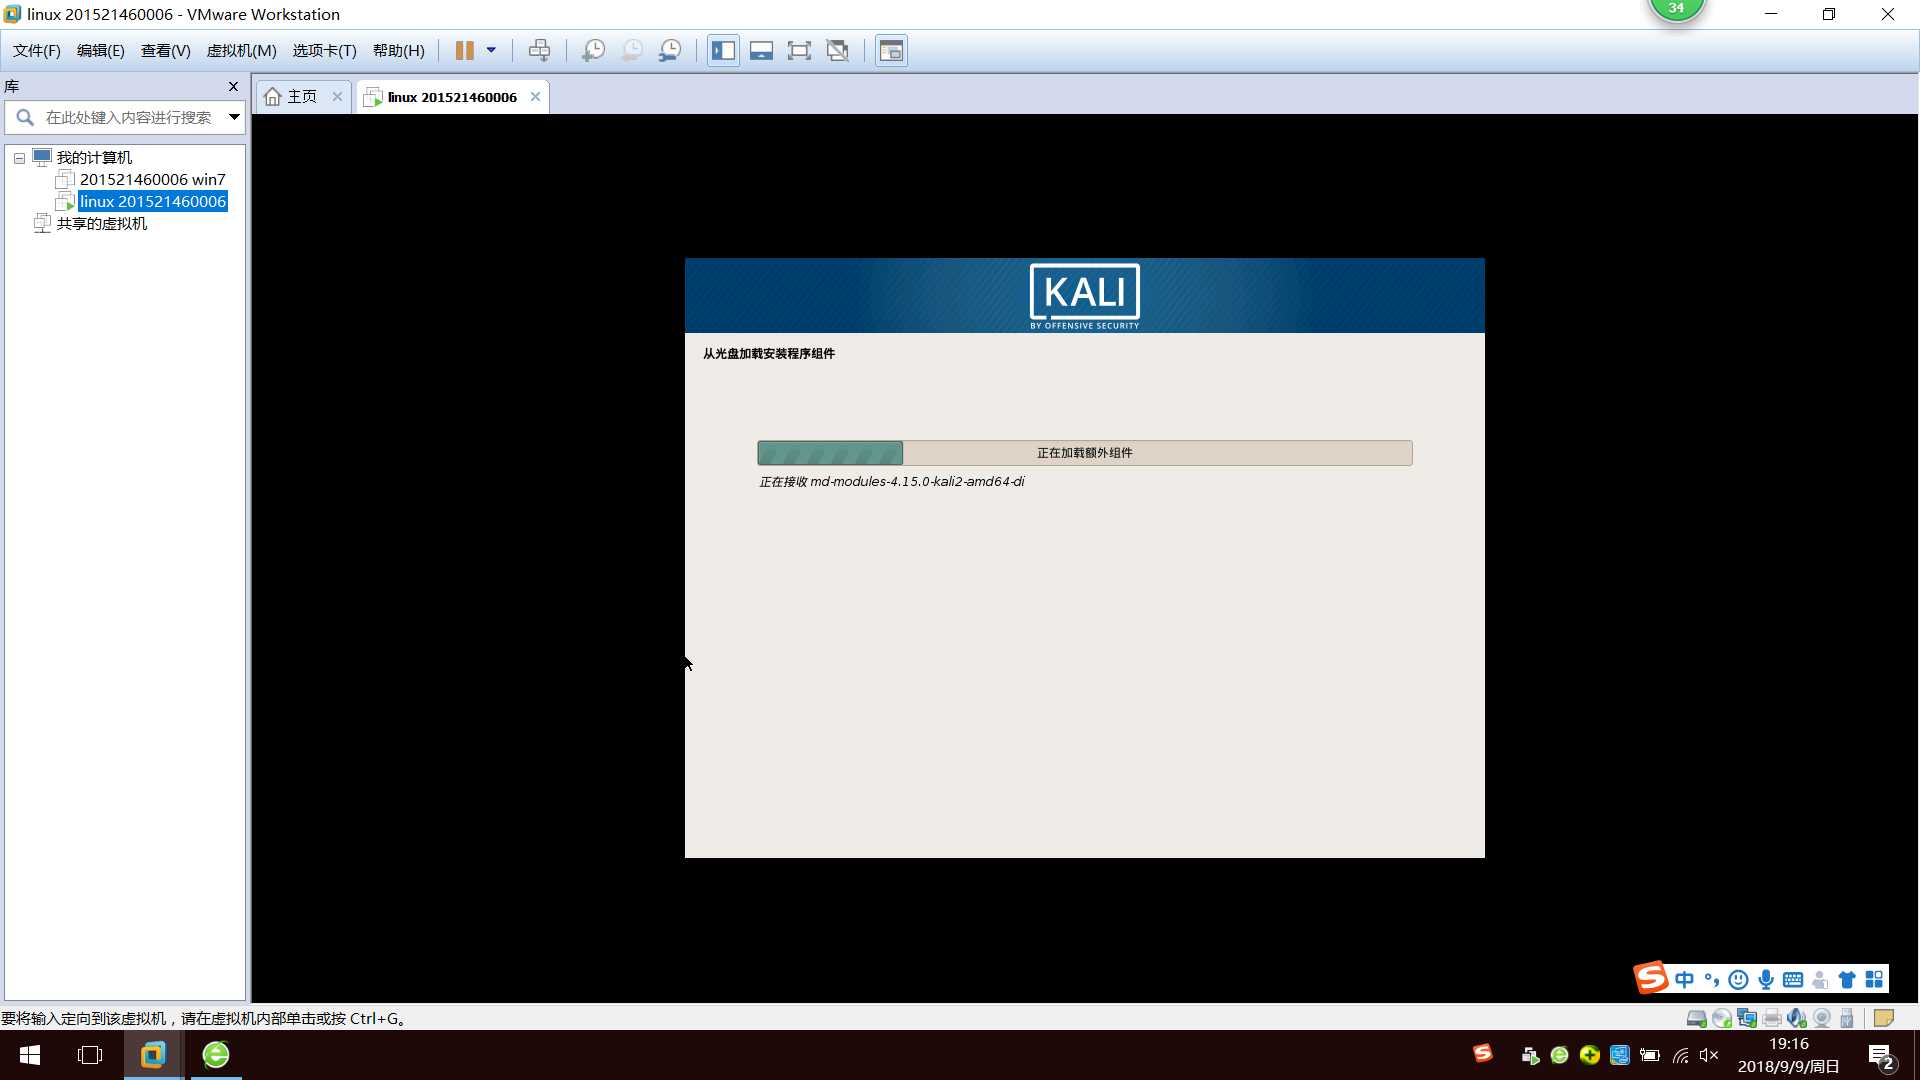This screenshot has height=1080, width=1920.
Task: Click the sound card status icon
Action: 1797,1019
